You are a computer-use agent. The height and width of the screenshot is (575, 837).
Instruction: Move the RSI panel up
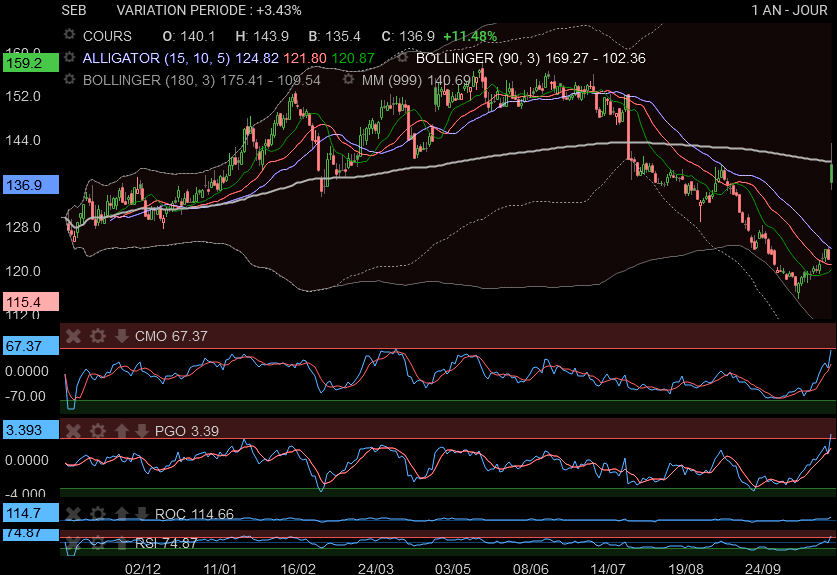pyautogui.click(x=122, y=543)
